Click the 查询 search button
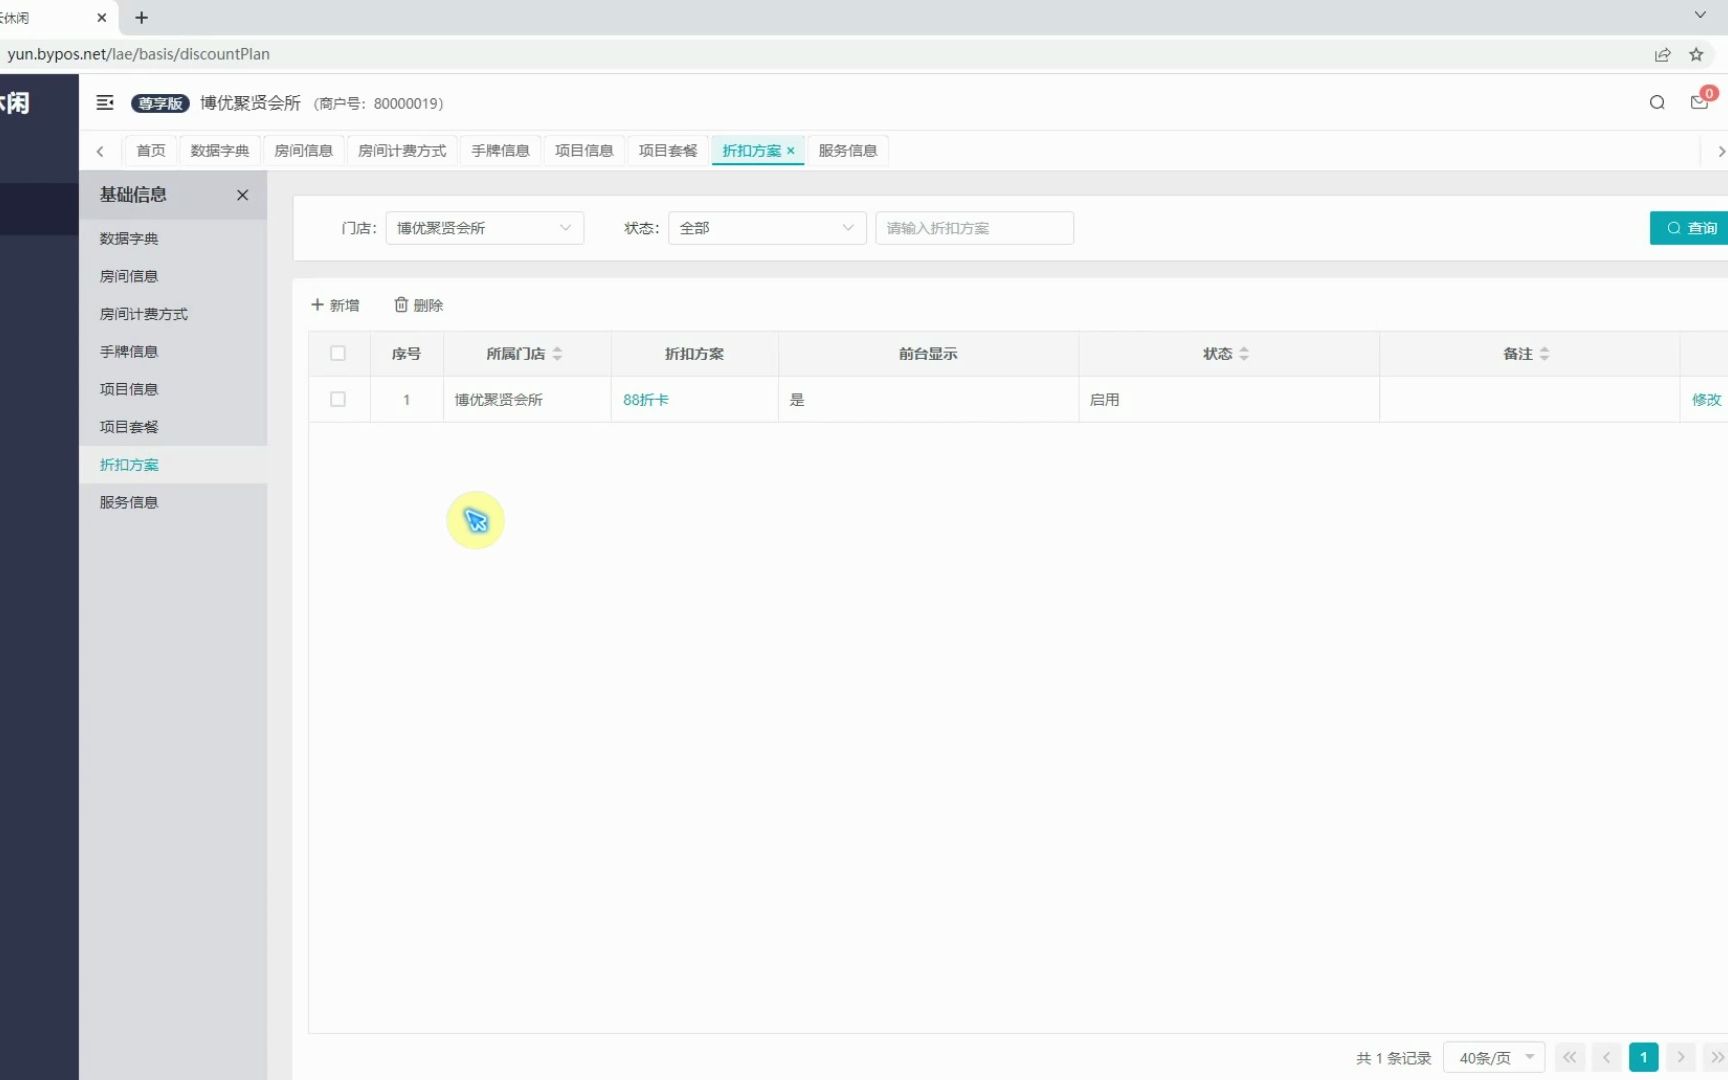This screenshot has width=1728, height=1080. (x=1689, y=228)
